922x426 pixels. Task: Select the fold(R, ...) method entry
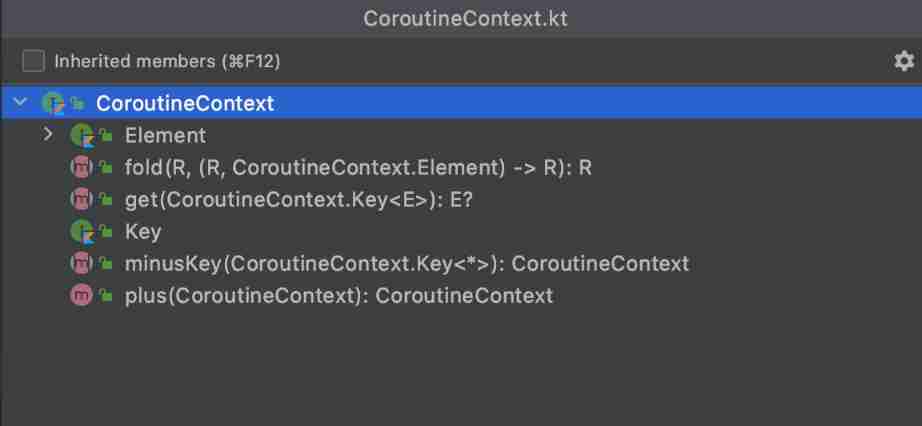pyautogui.click(x=358, y=167)
